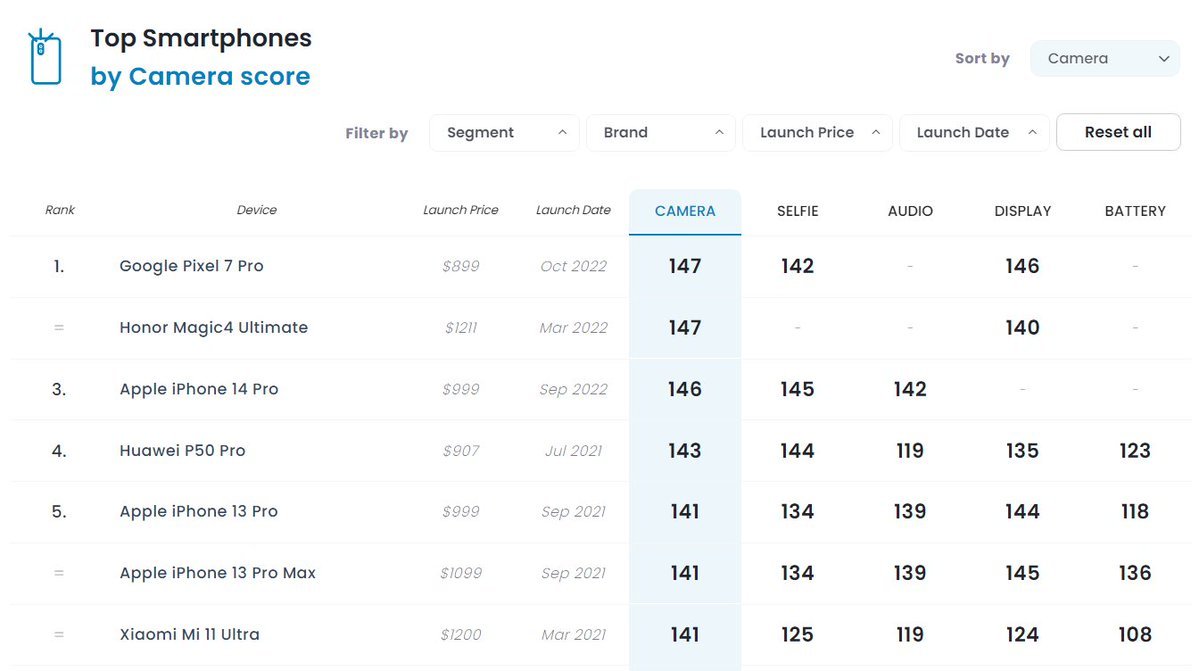Open the Huawei P50 Pro entry
Screen dimensions: 1199x671
coord(182,451)
